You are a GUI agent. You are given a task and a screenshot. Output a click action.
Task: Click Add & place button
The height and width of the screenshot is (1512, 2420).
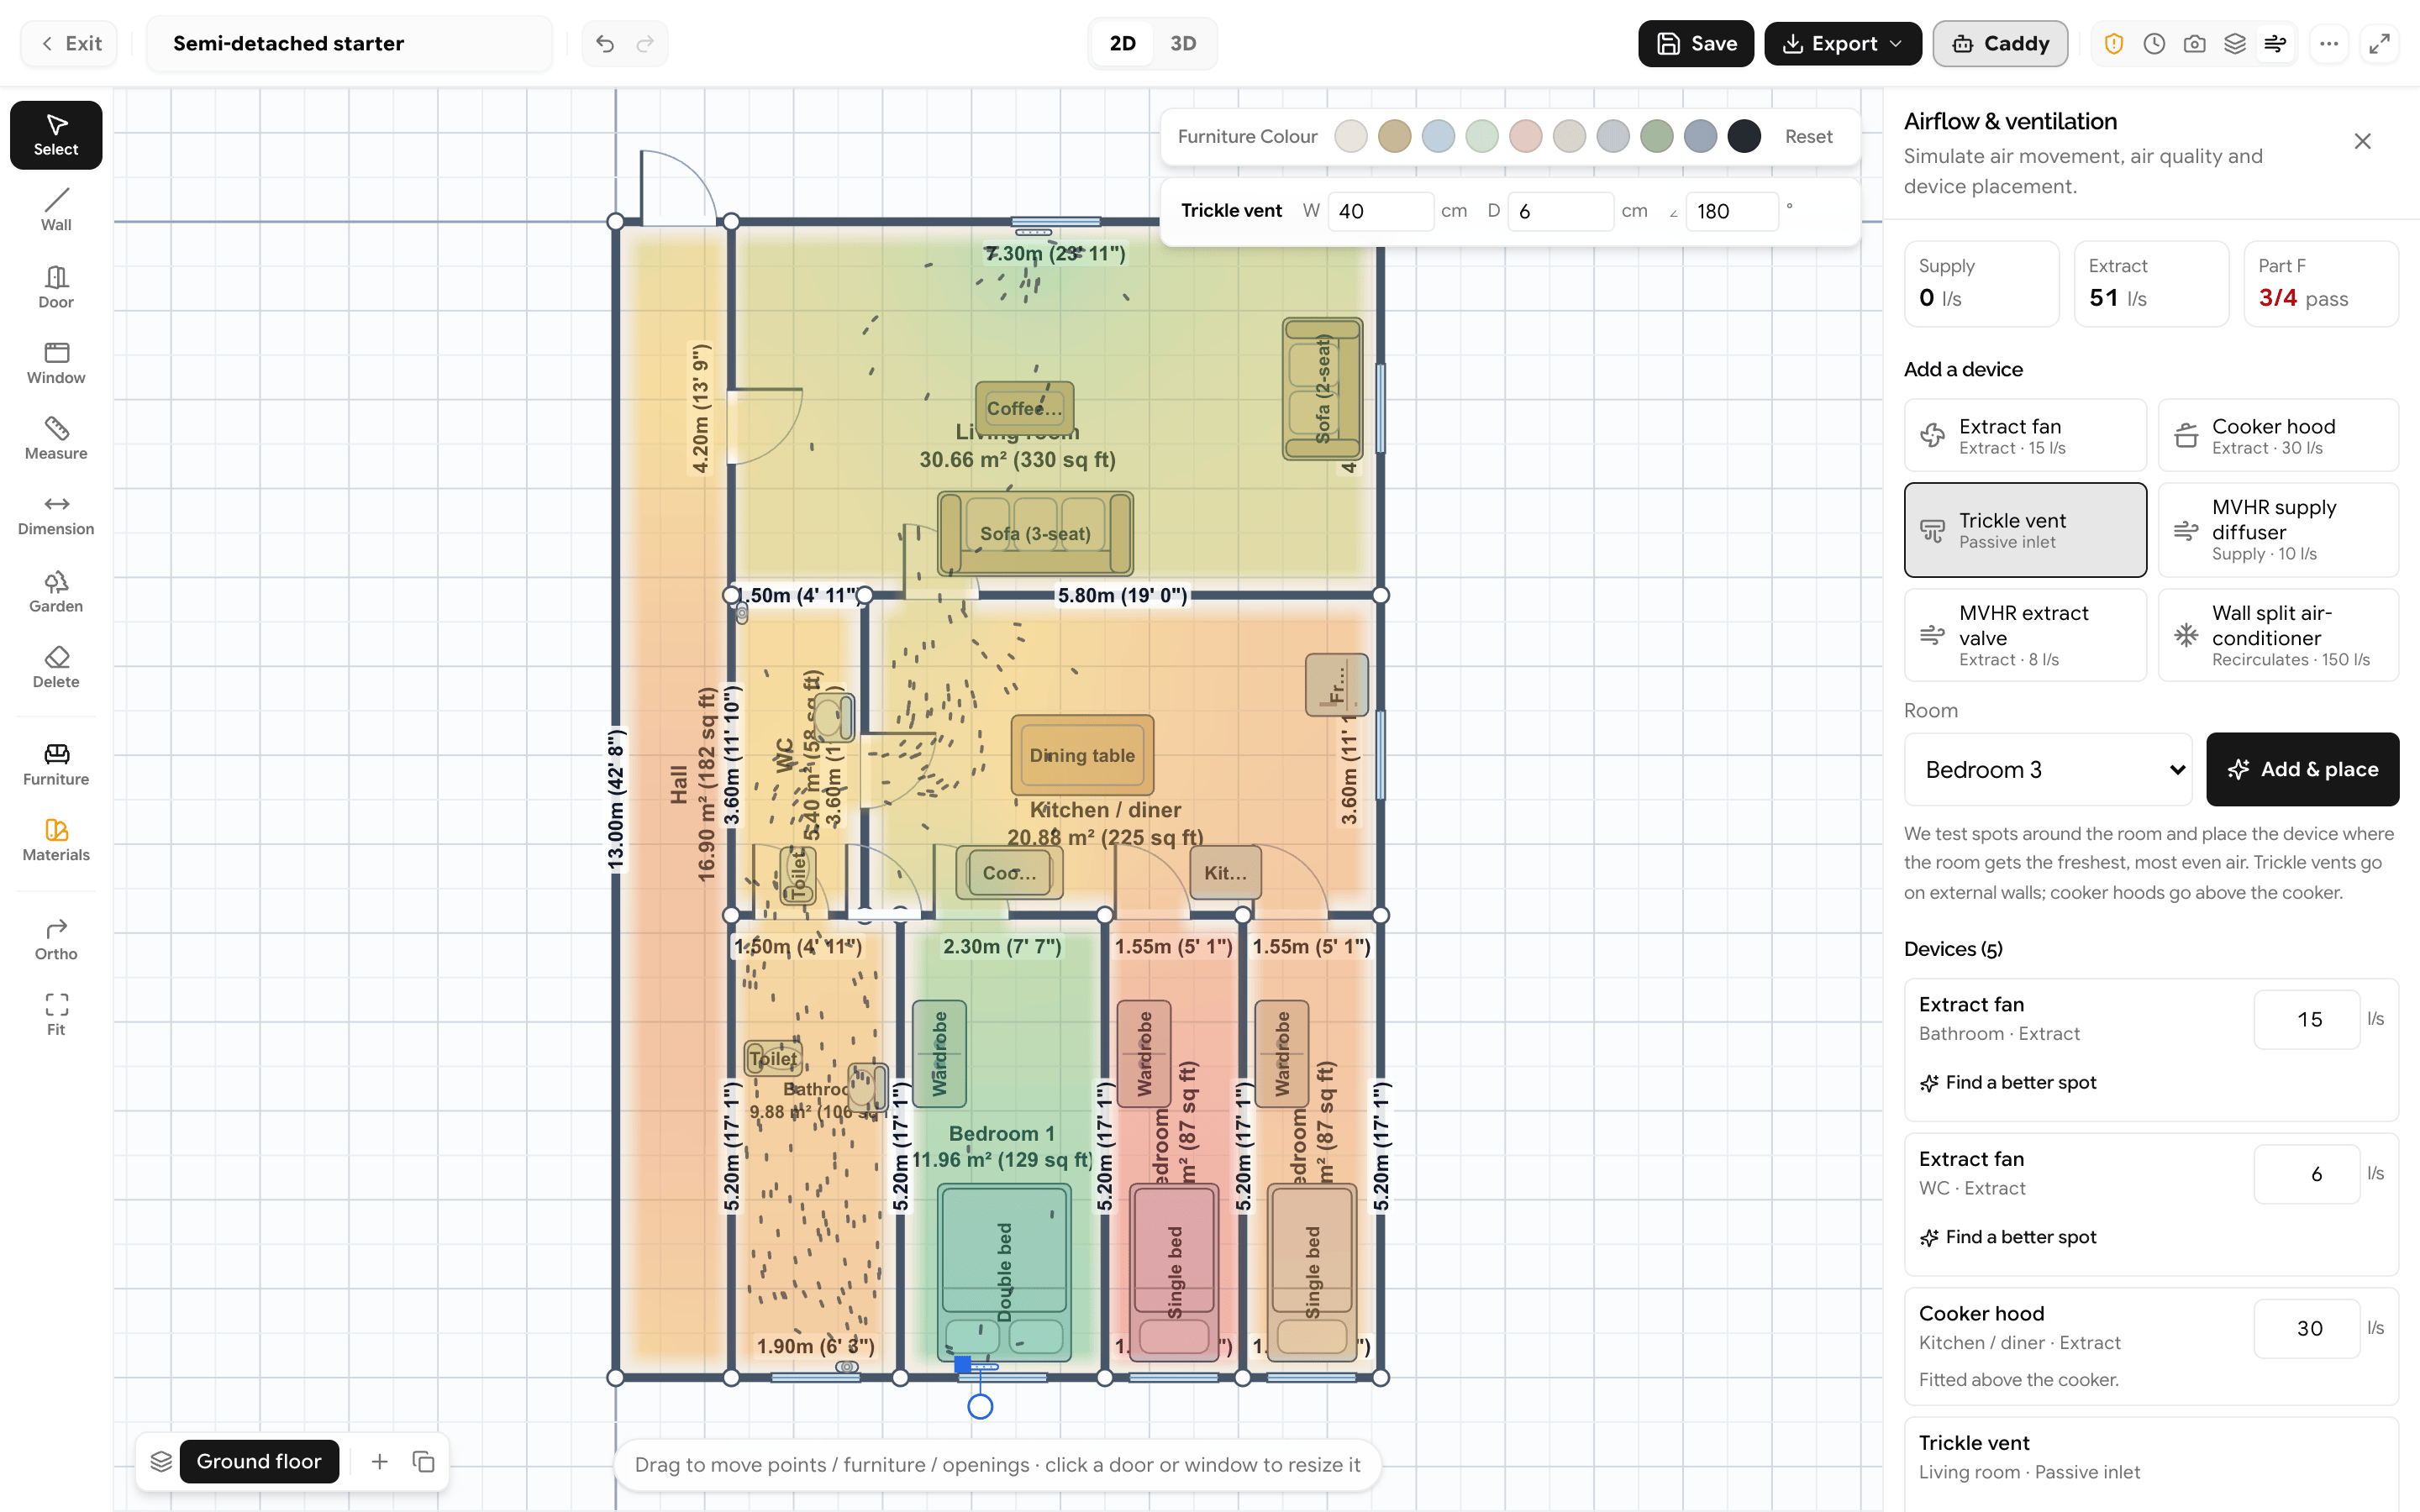(2302, 769)
